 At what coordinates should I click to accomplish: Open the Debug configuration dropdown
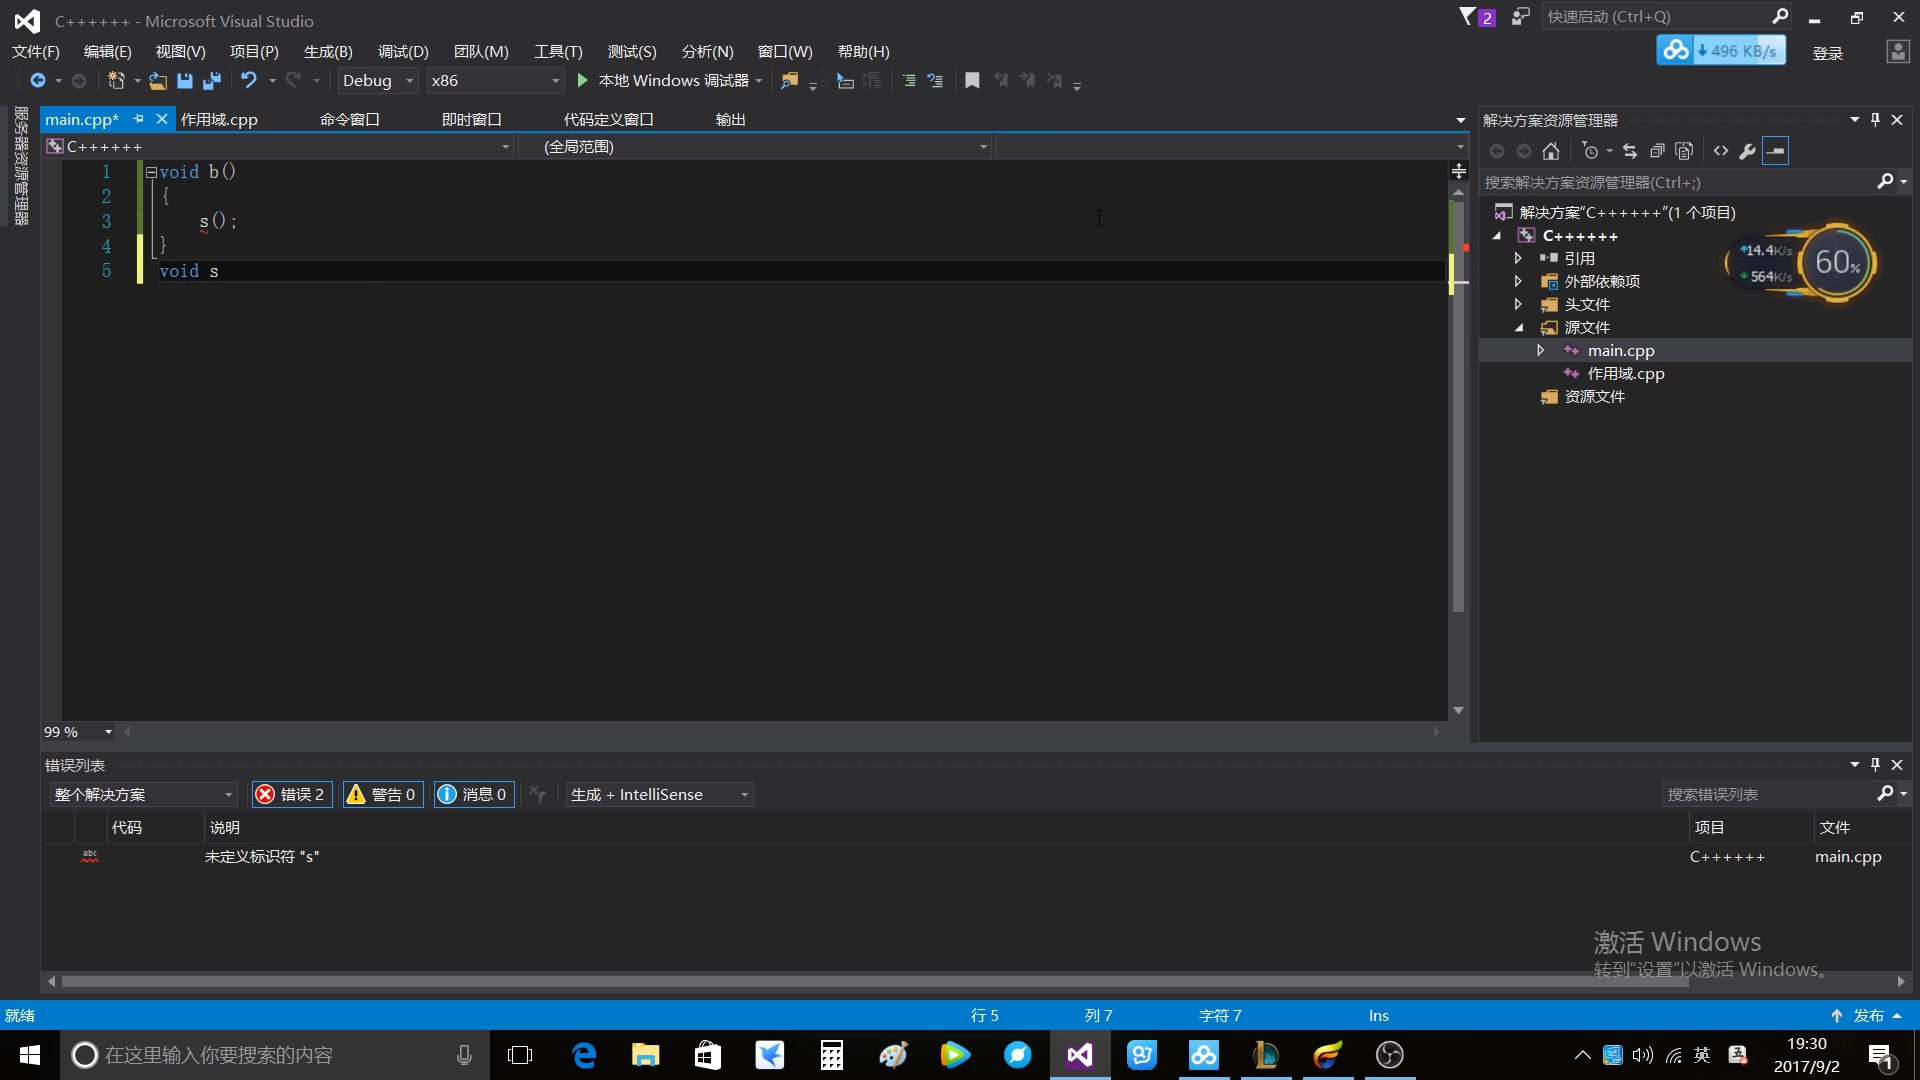377,81
